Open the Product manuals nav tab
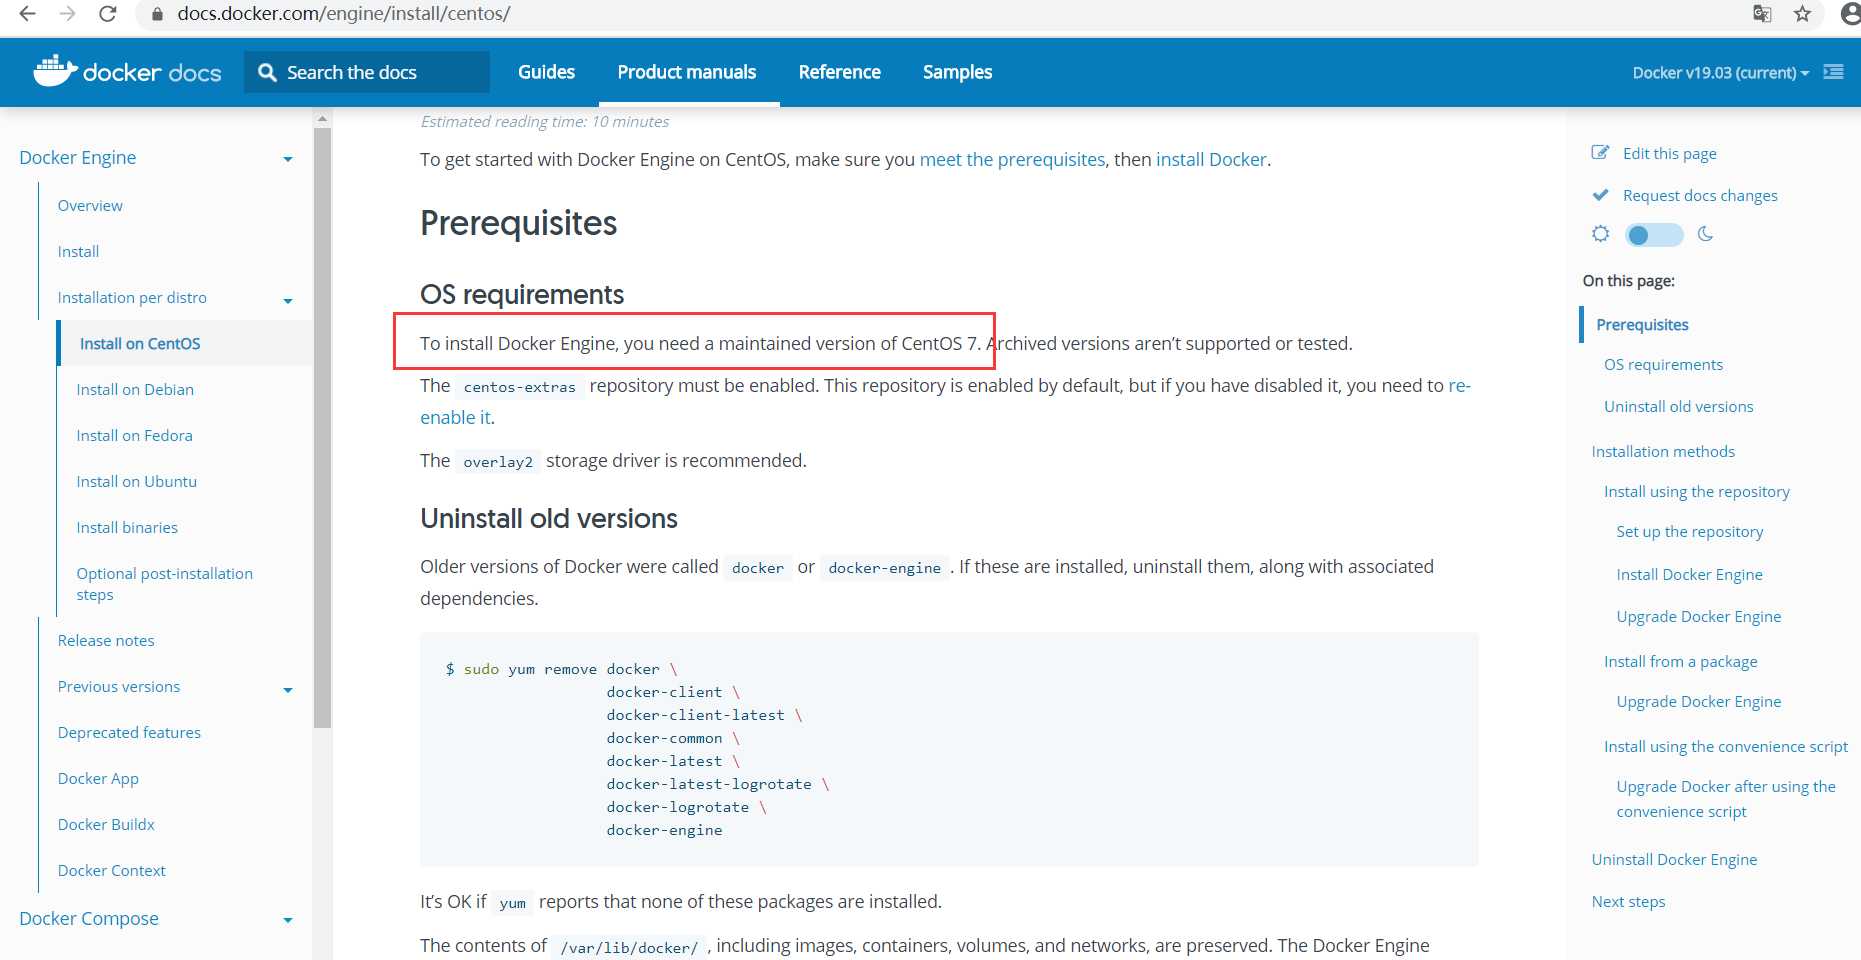The height and width of the screenshot is (960, 1861). [x=687, y=72]
